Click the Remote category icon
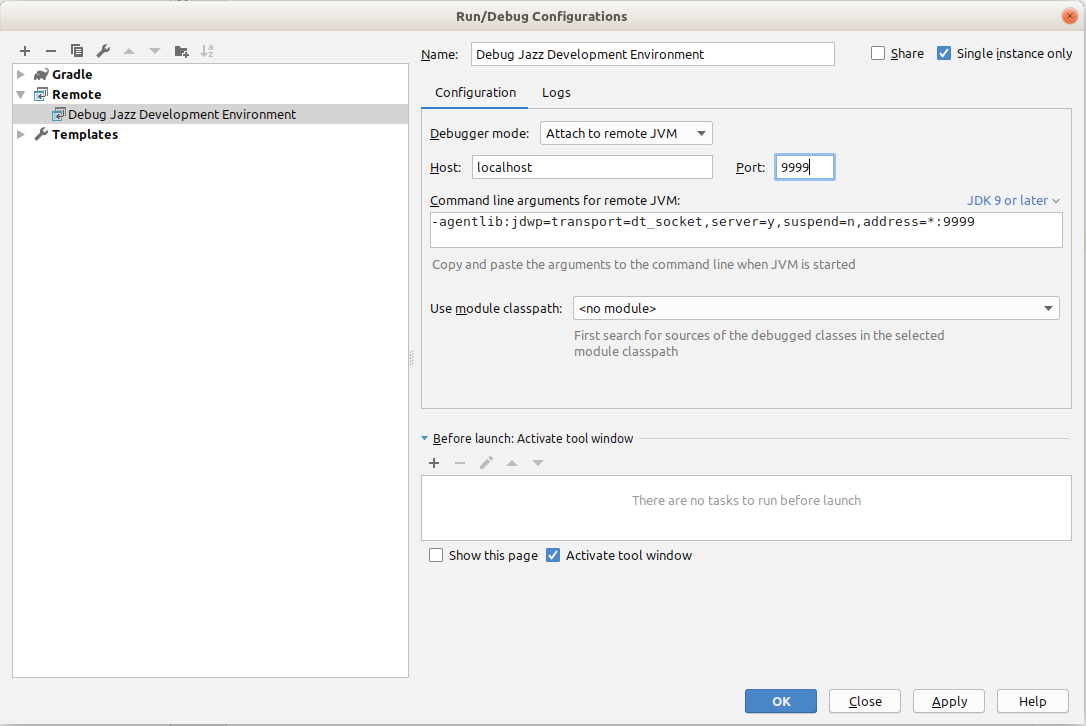 point(42,94)
